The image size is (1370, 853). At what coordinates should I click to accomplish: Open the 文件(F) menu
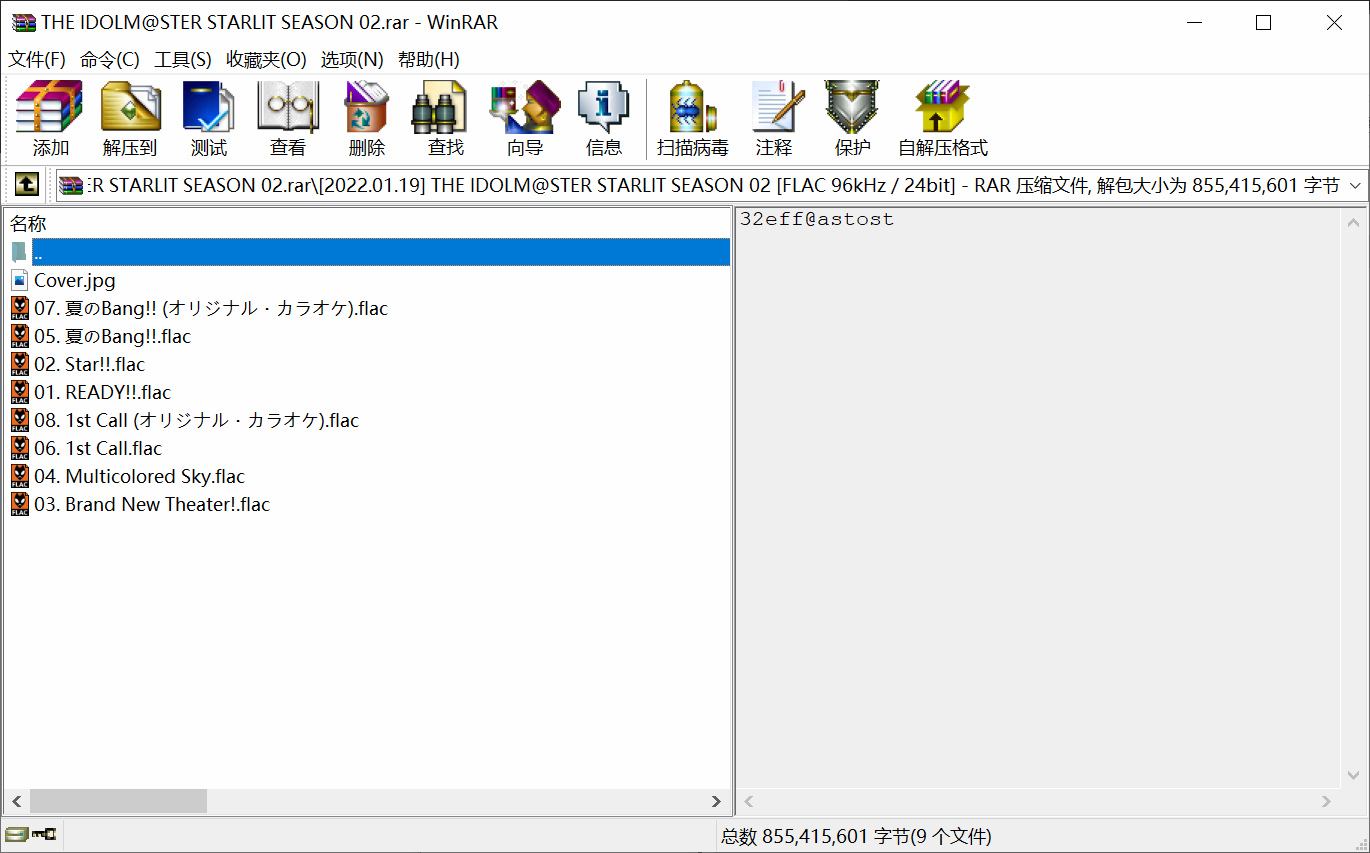(x=37, y=59)
